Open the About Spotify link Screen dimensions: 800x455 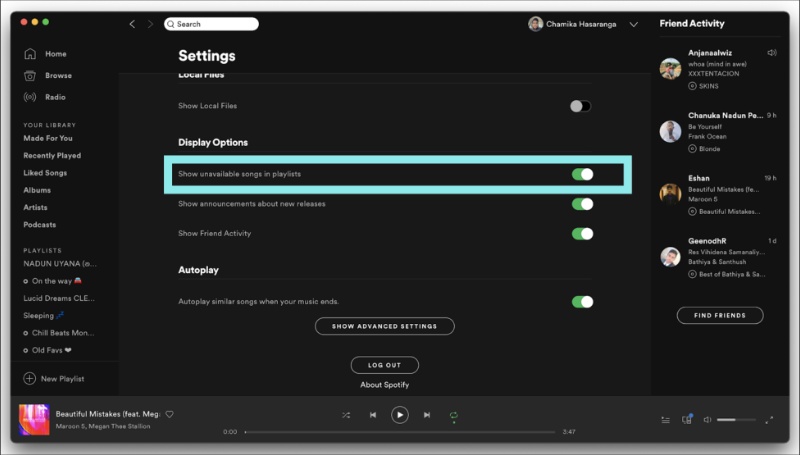coord(385,385)
